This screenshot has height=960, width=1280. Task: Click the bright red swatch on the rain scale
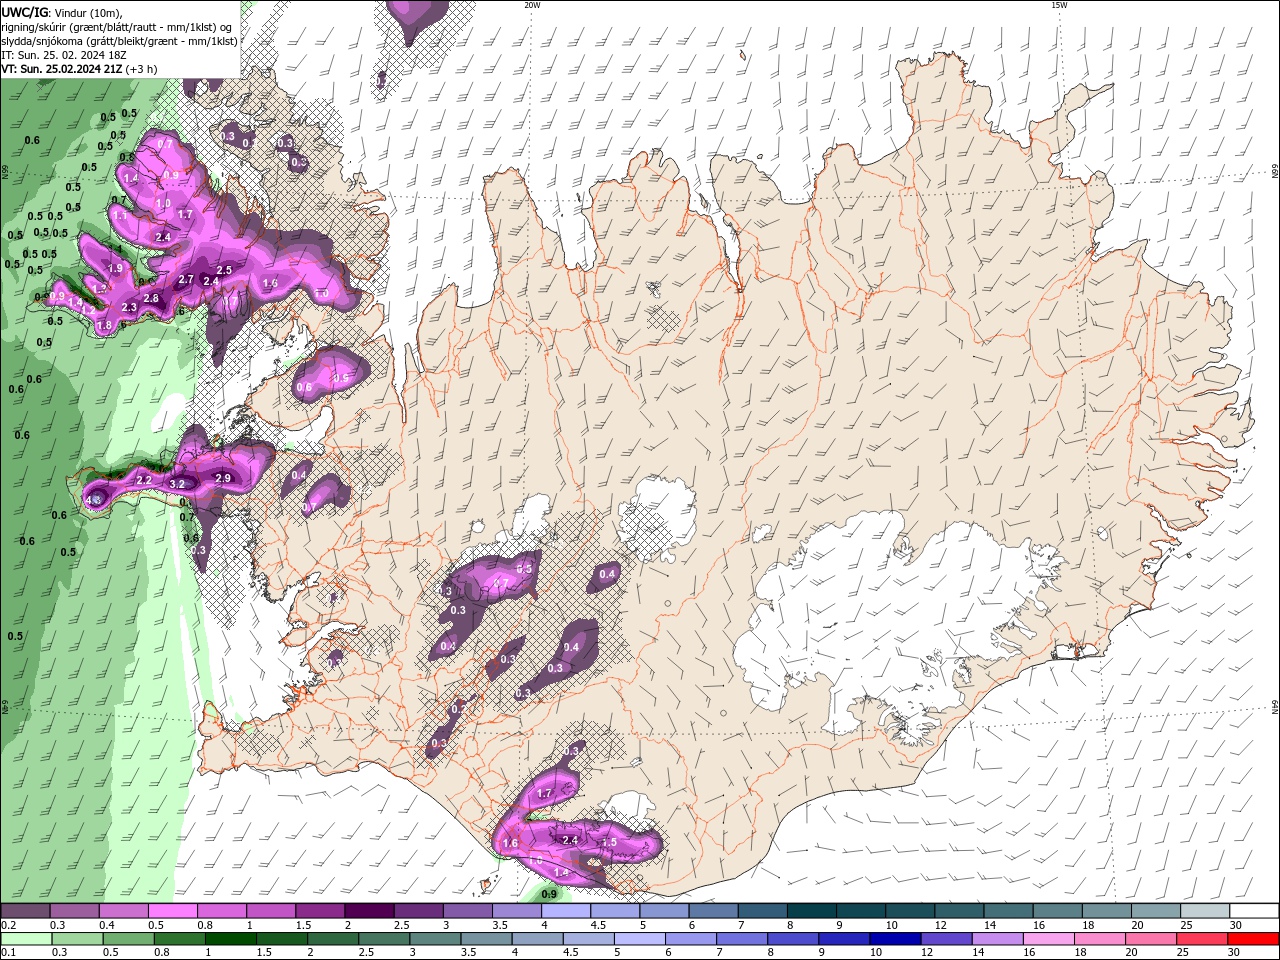pyautogui.click(x=1253, y=939)
